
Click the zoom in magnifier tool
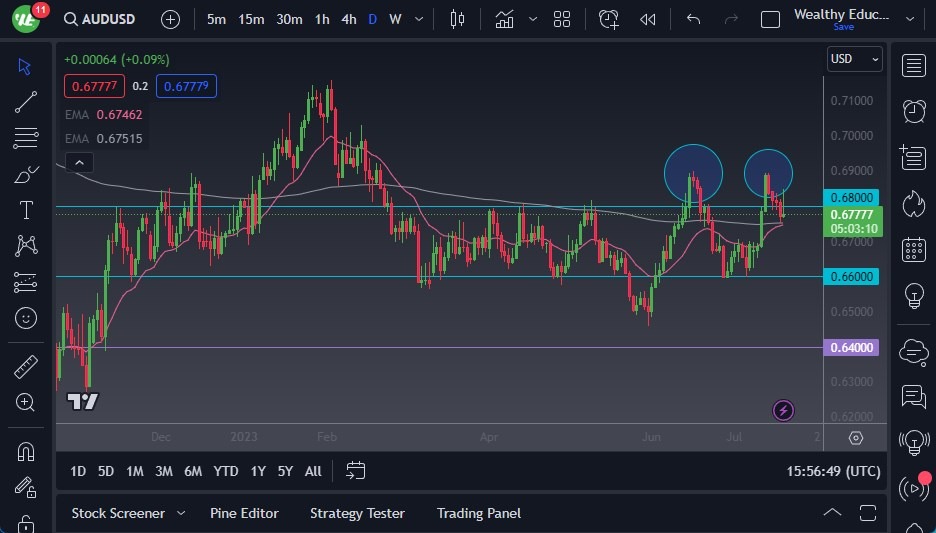coord(26,402)
